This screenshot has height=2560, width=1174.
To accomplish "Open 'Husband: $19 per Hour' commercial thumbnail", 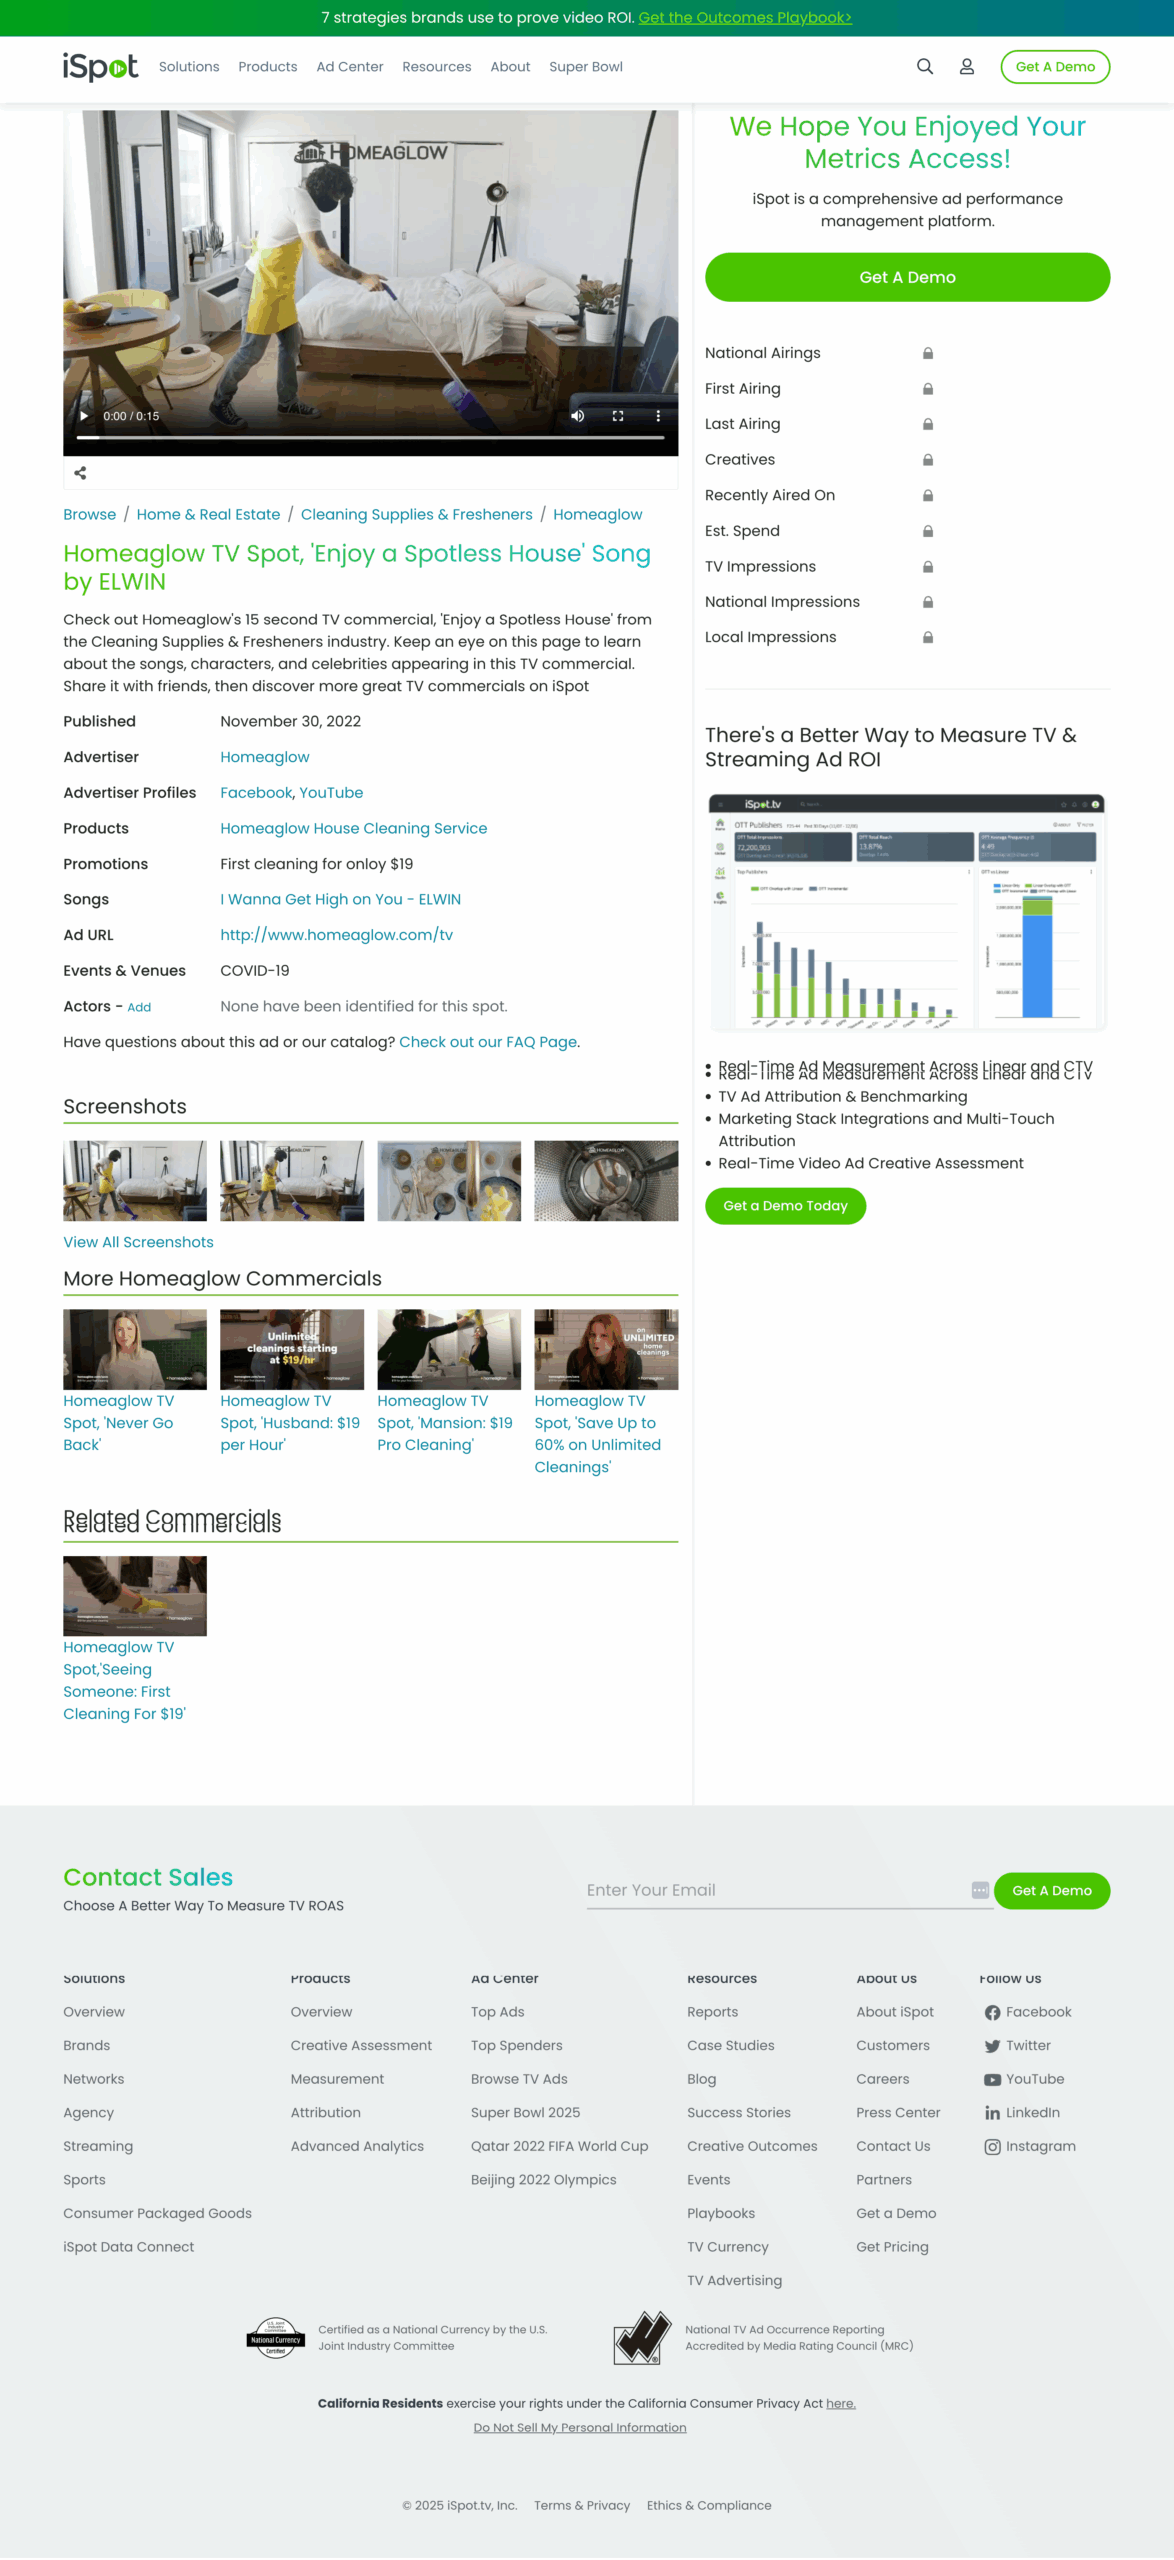I will (x=292, y=1350).
